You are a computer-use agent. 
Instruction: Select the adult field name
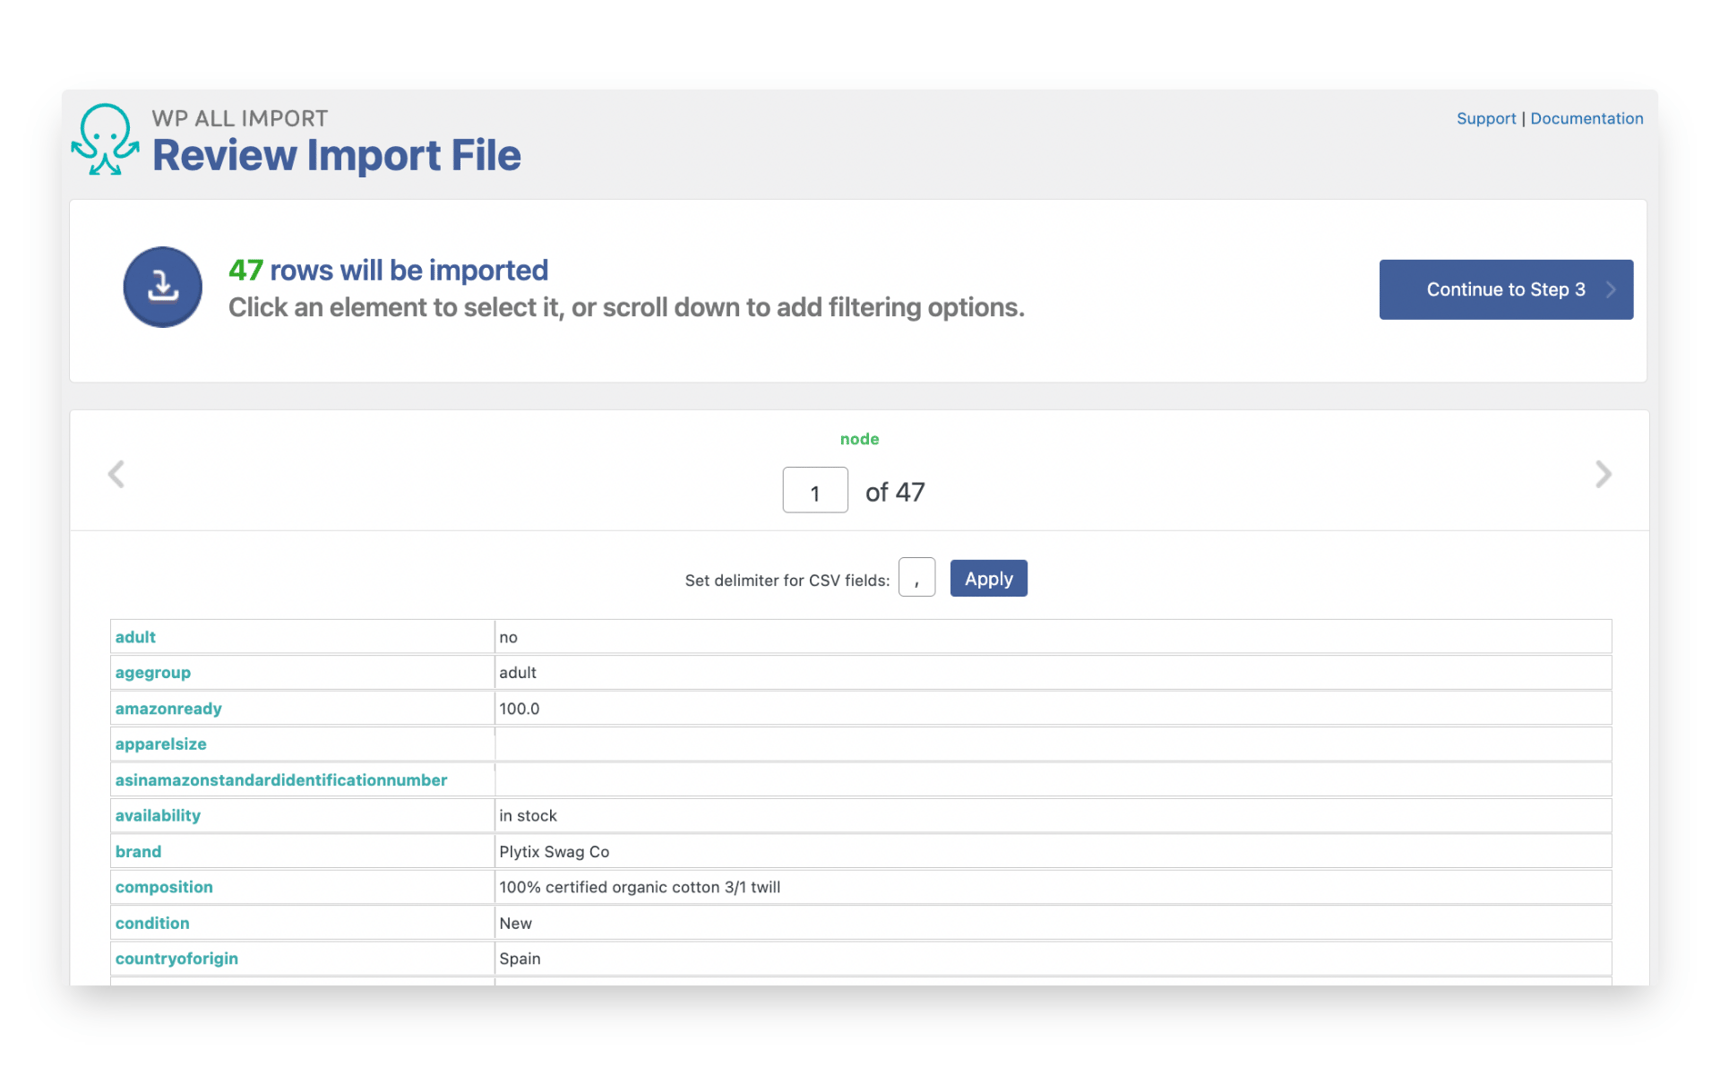(135, 636)
